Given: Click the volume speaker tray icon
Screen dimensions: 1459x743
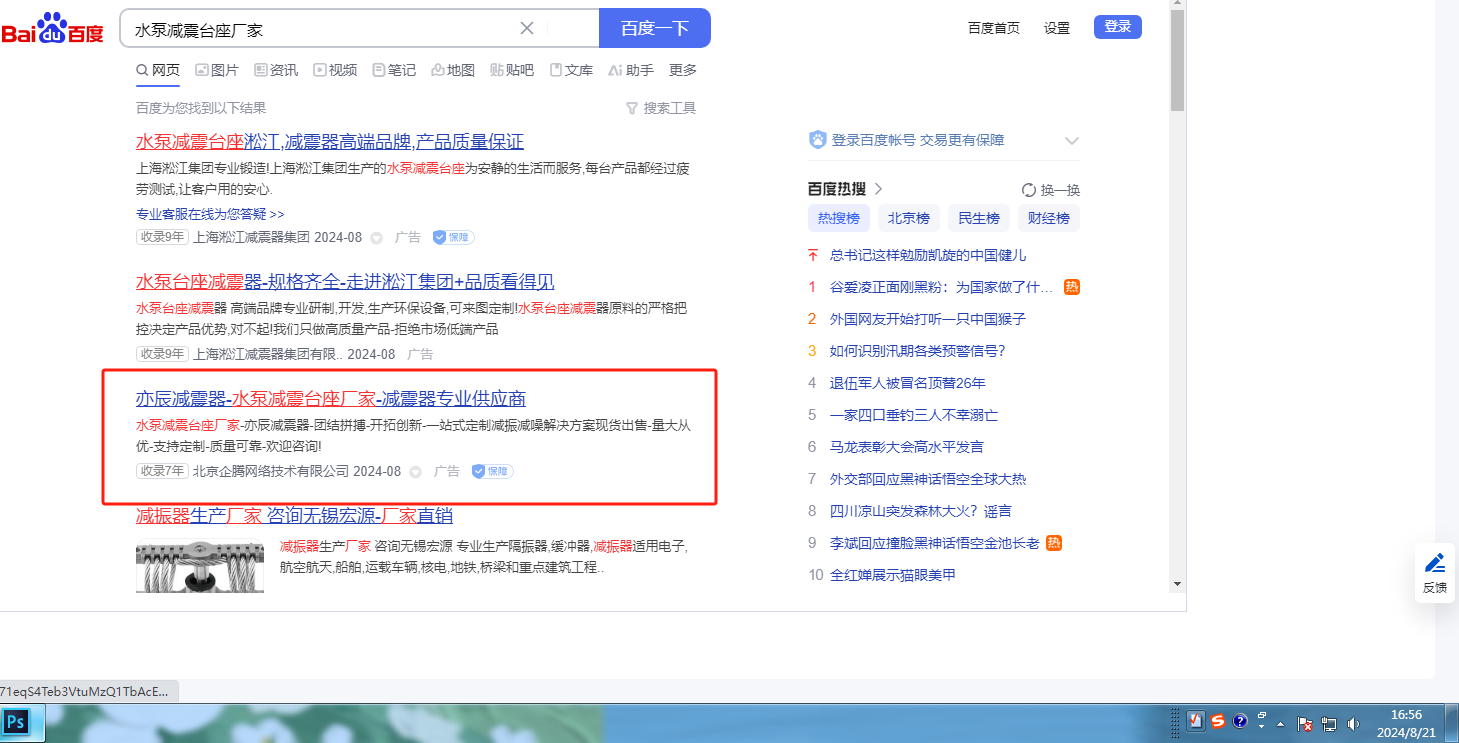Looking at the screenshot, I should coord(1353,723).
